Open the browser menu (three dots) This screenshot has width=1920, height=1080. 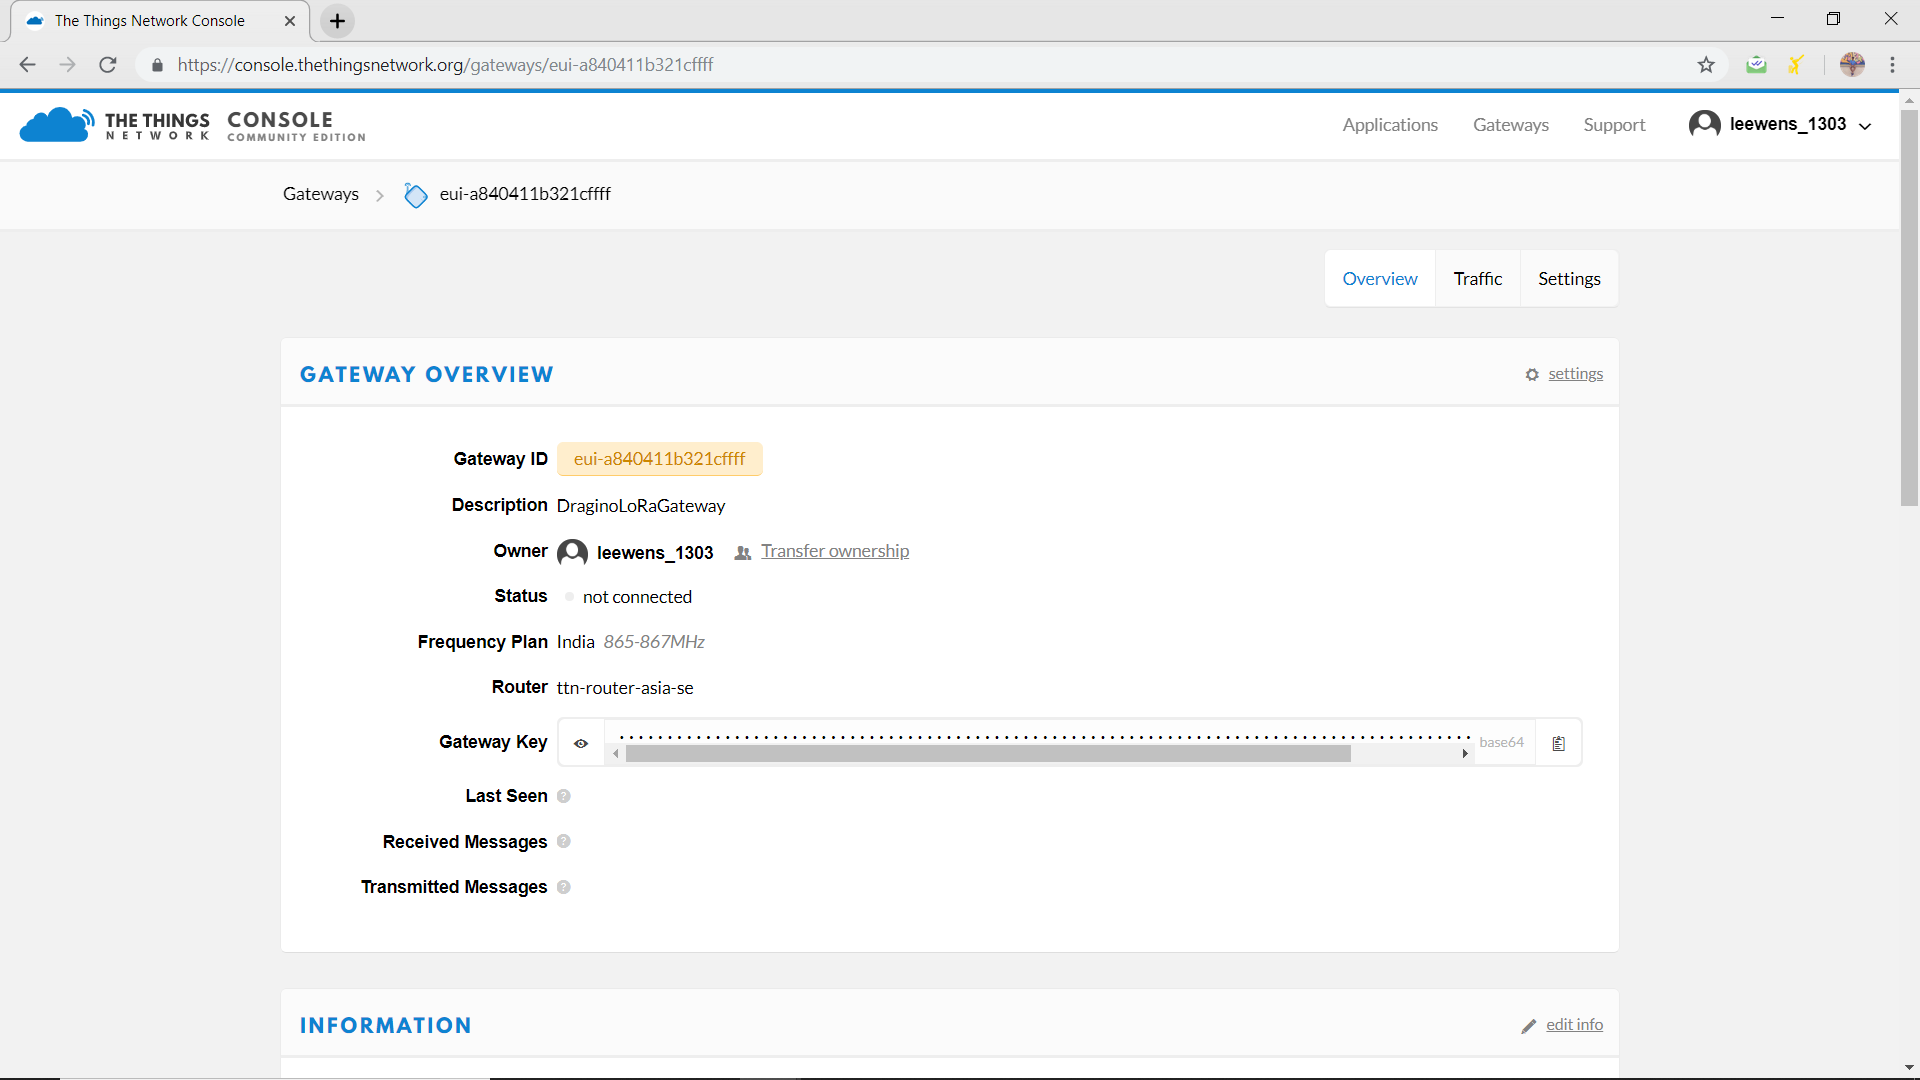[x=1892, y=65]
